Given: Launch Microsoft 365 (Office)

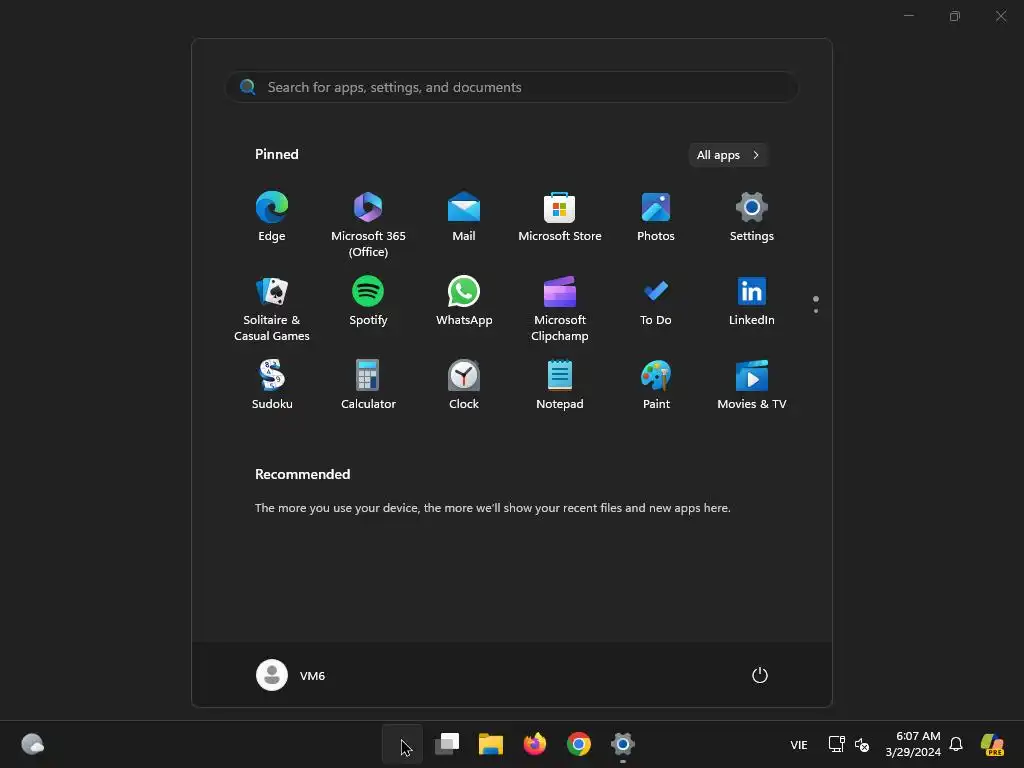Looking at the screenshot, I should [x=368, y=224].
